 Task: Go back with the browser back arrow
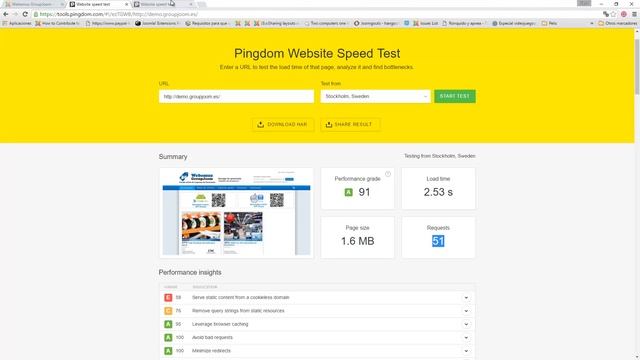6,14
